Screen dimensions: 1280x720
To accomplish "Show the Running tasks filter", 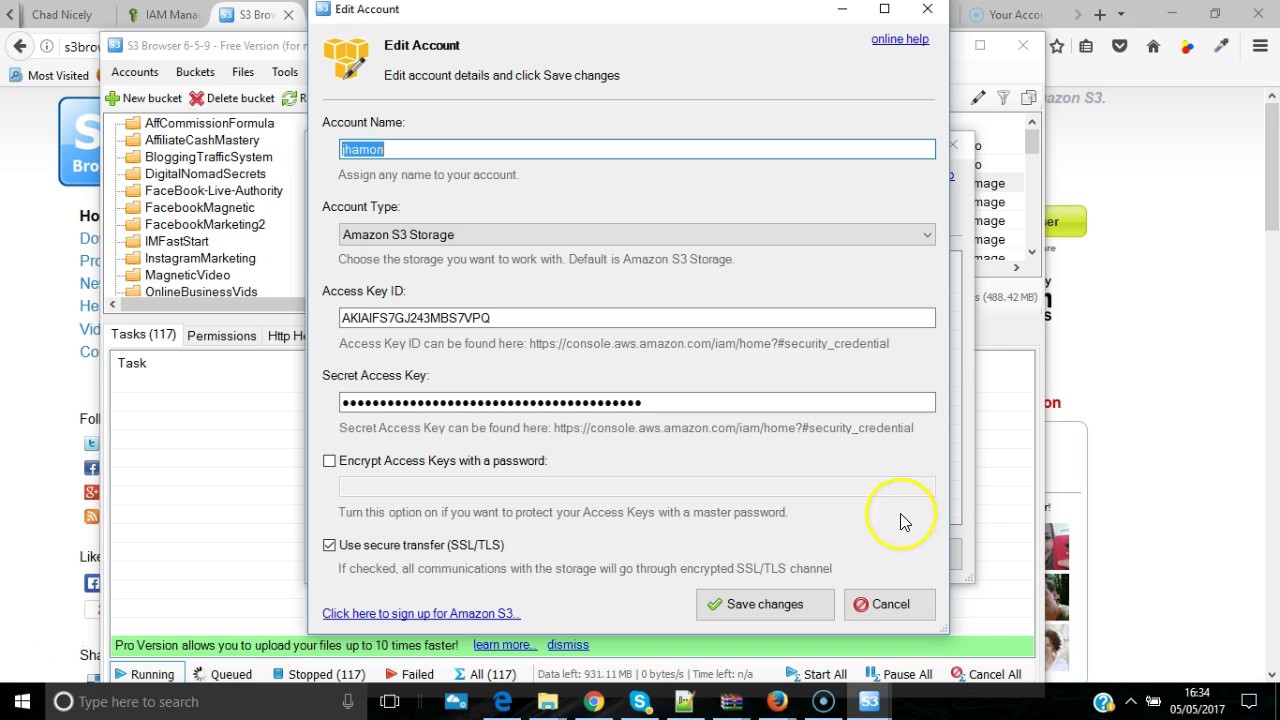I will click(146, 674).
